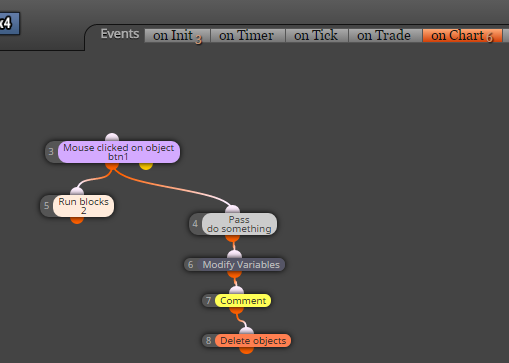Select the Pass do something block
Viewport: 509px width, 363px height.
[x=239, y=224]
